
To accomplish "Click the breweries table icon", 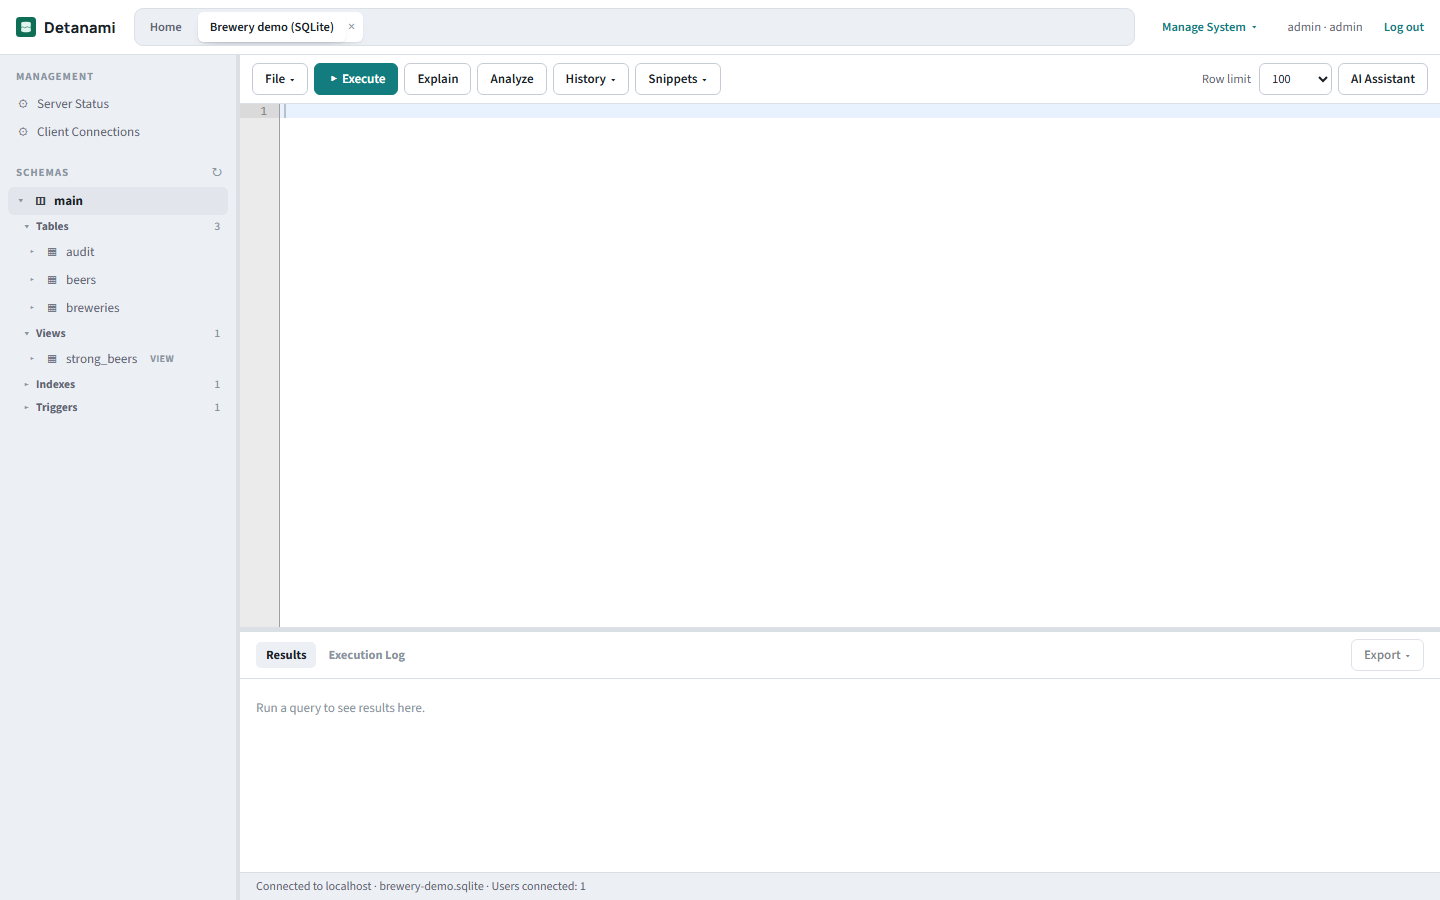I will click(52, 308).
